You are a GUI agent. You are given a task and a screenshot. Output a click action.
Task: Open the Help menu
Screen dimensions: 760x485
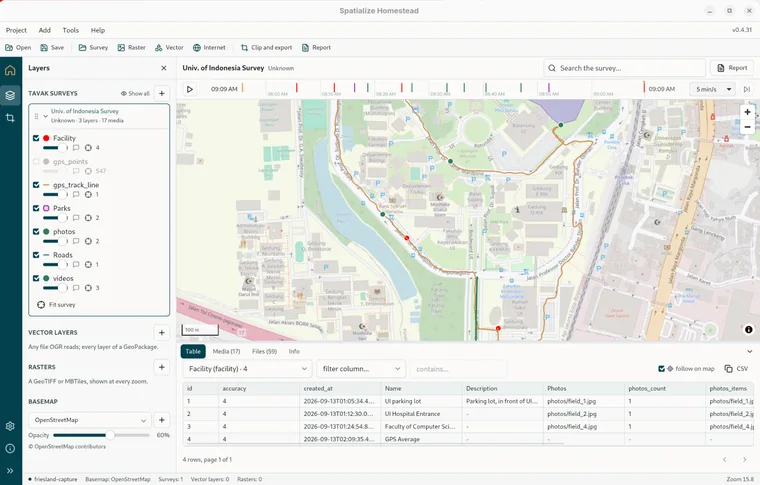(97, 30)
